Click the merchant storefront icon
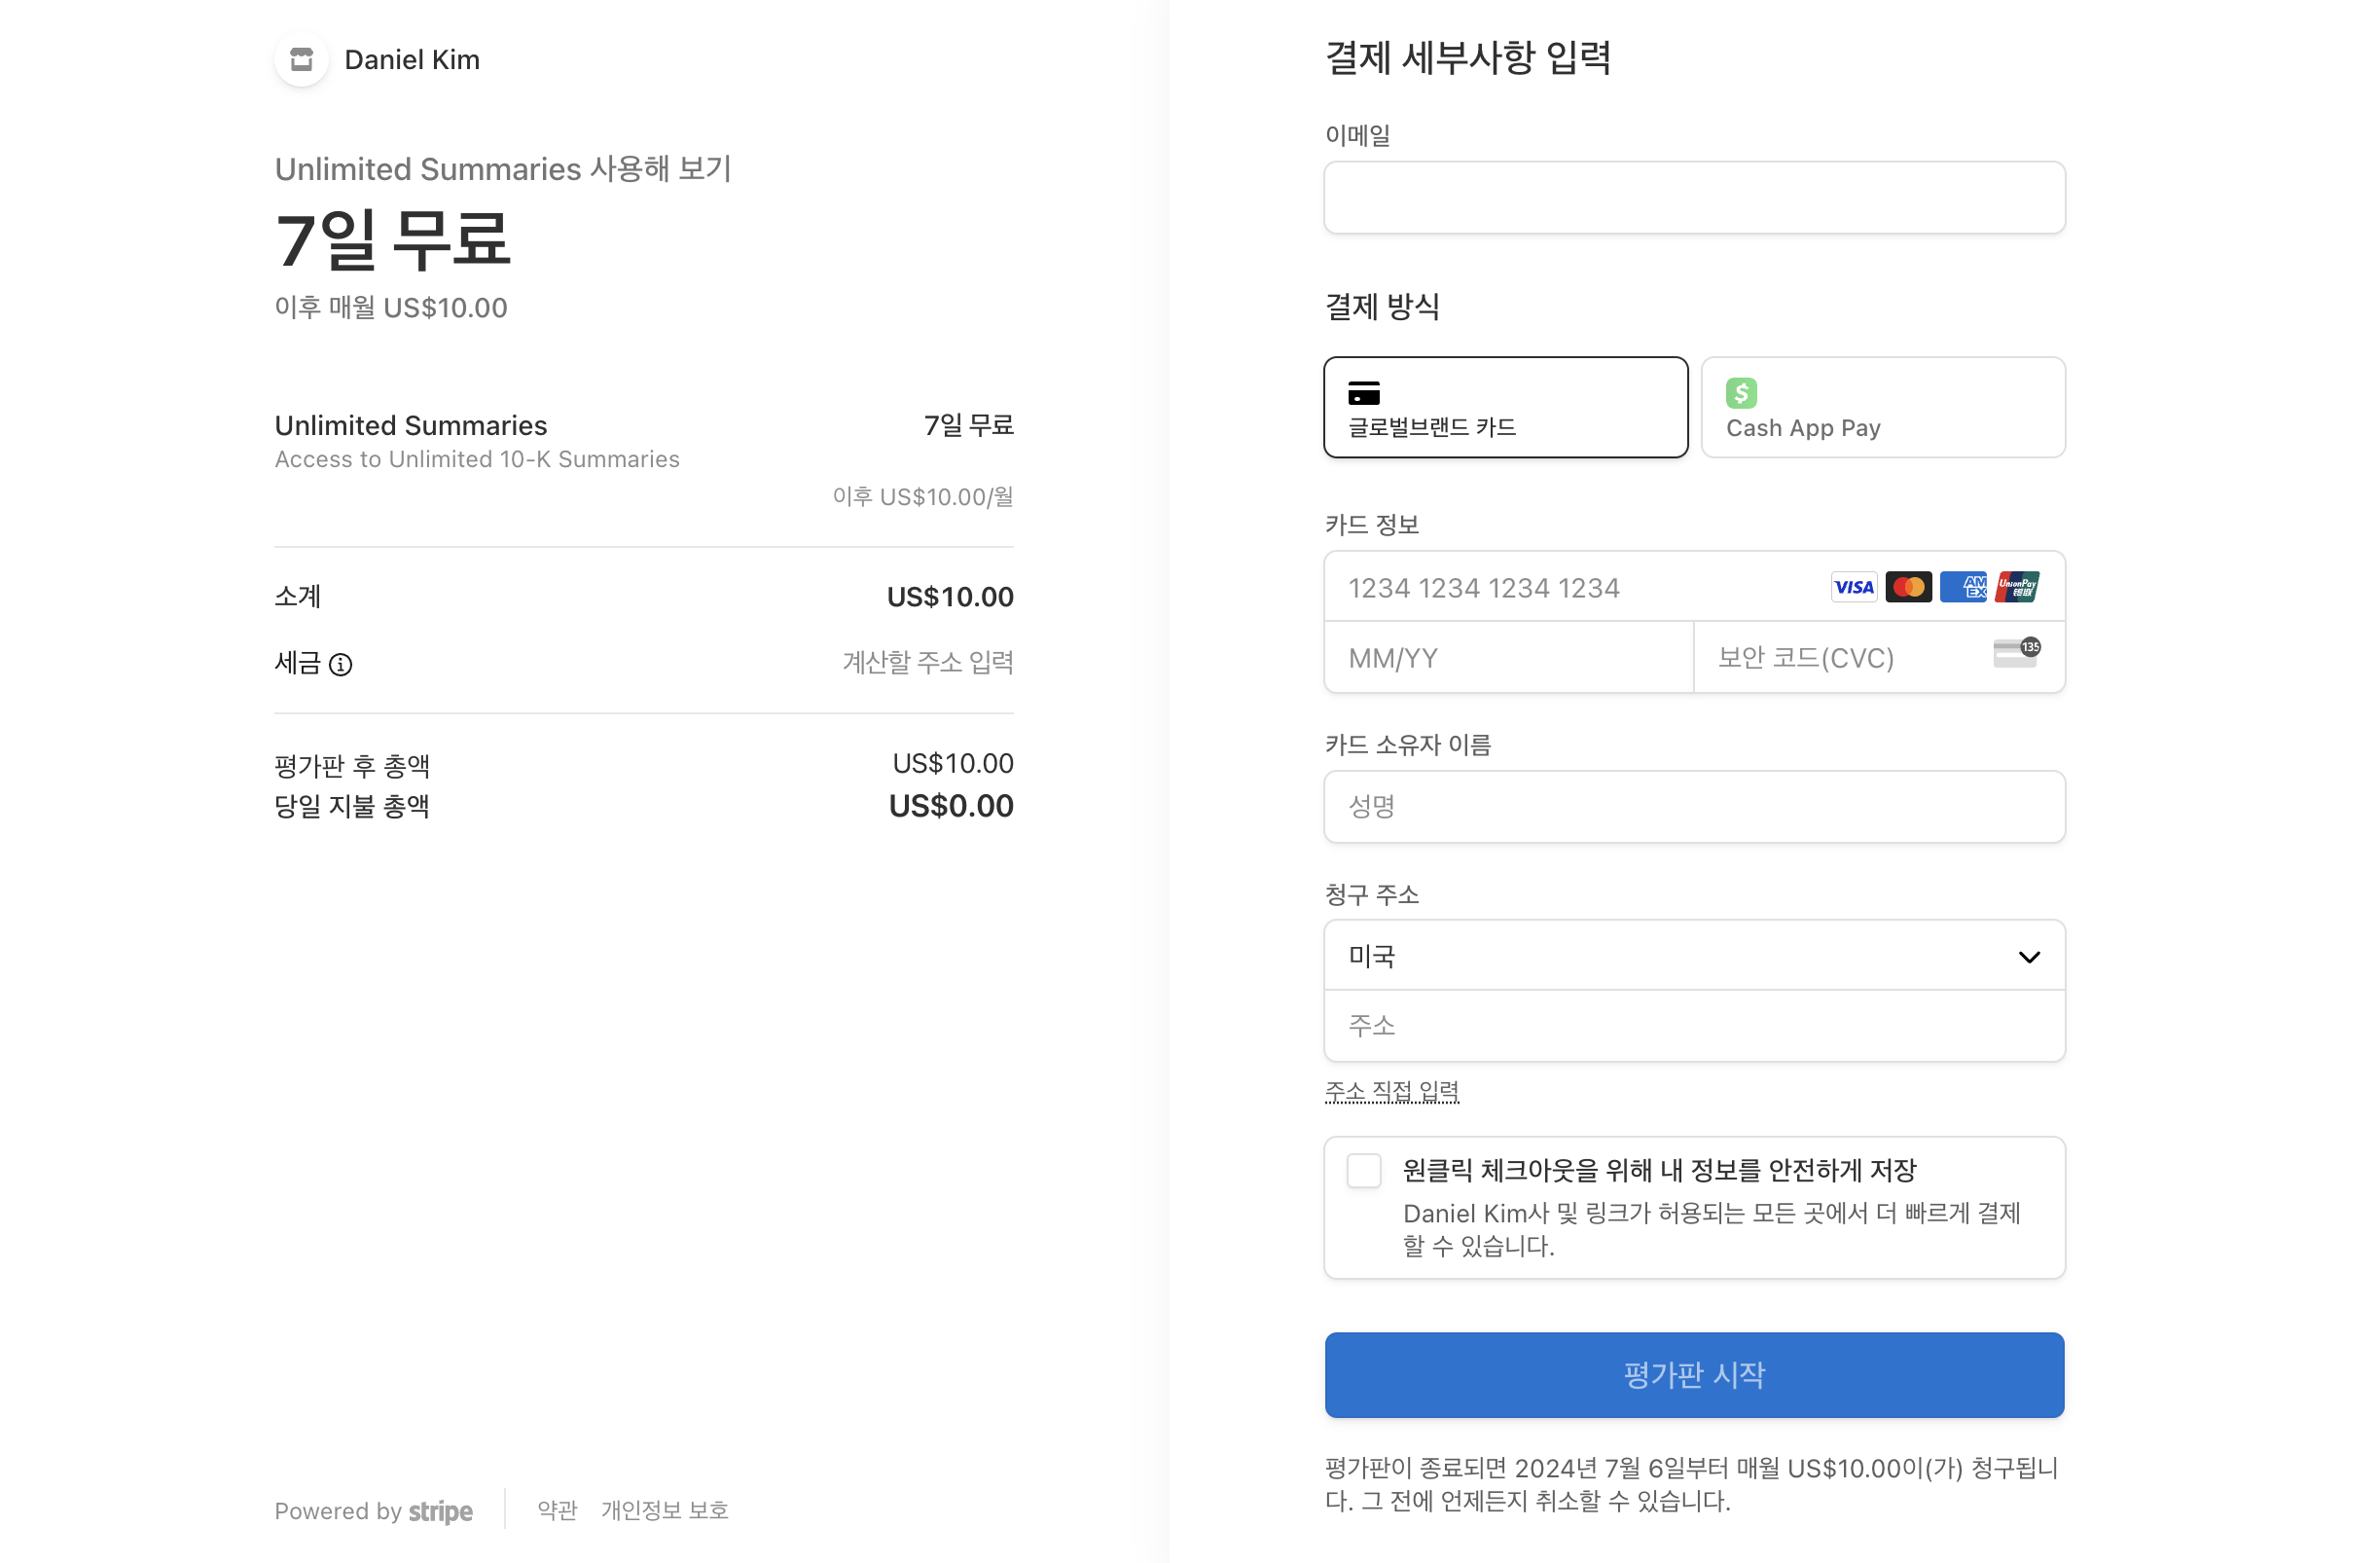2380x1563 pixels. pos(301,60)
